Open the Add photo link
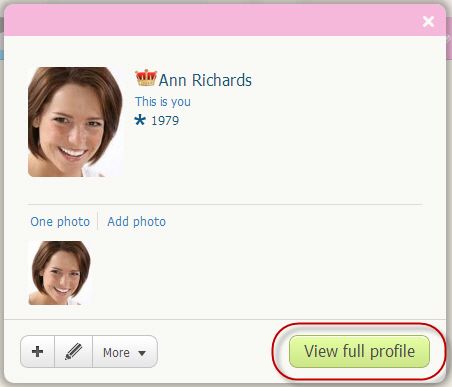The height and width of the screenshot is (387, 452). (136, 221)
